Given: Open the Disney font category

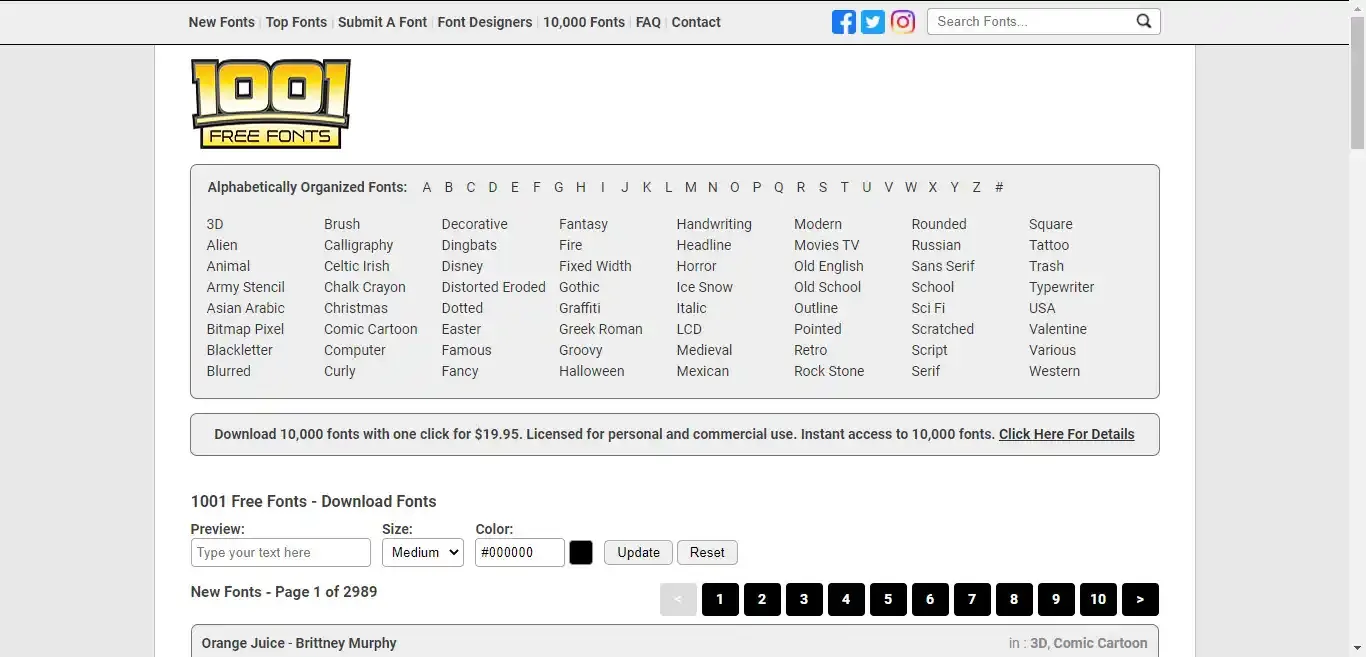Looking at the screenshot, I should click(462, 266).
